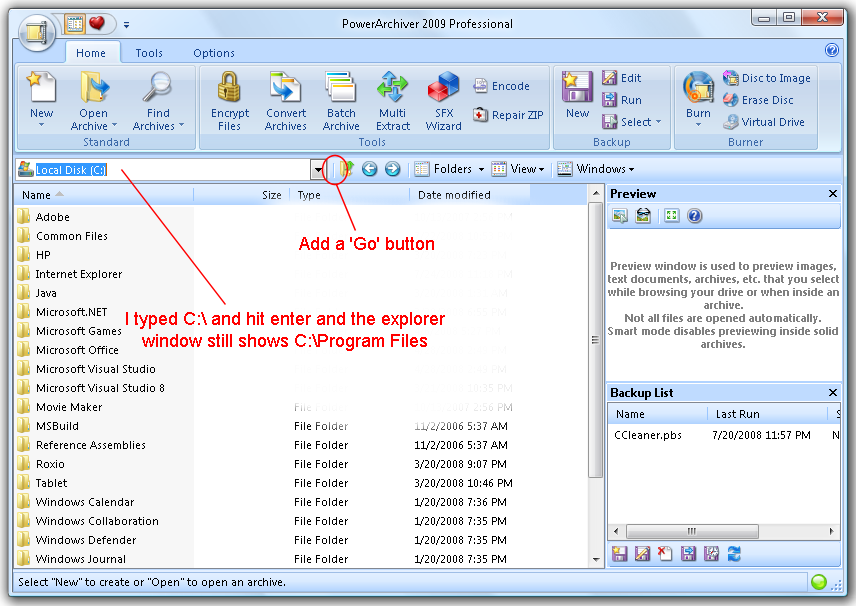This screenshot has height=606, width=856.
Task: Navigate back with the blue left arrow
Action: [370, 169]
